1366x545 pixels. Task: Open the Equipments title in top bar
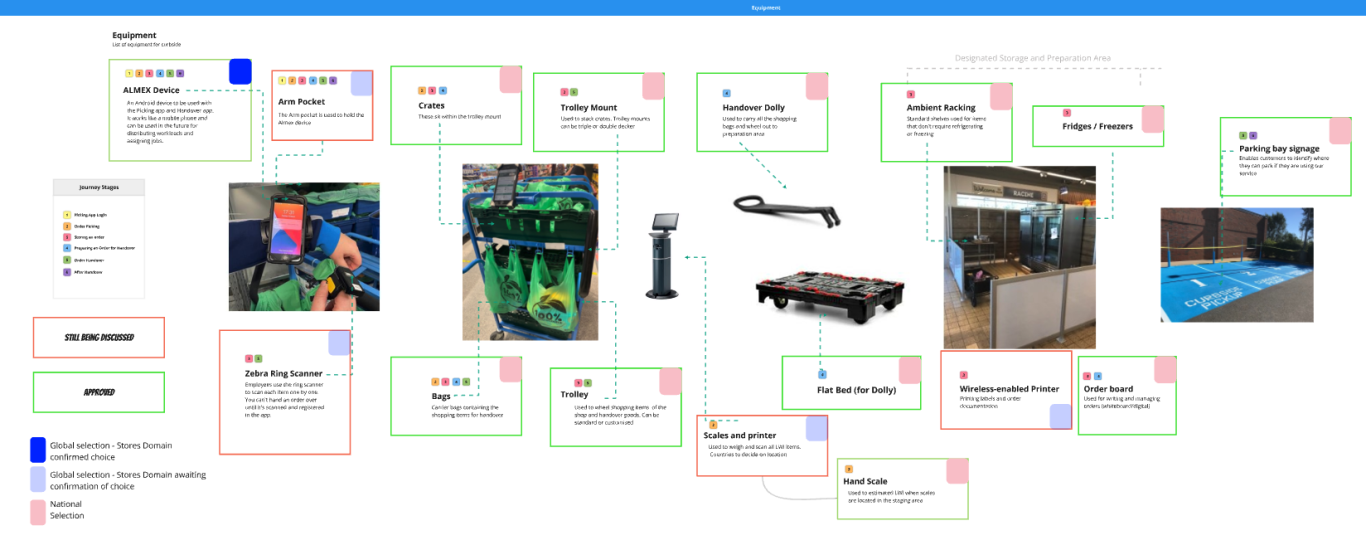766,7
